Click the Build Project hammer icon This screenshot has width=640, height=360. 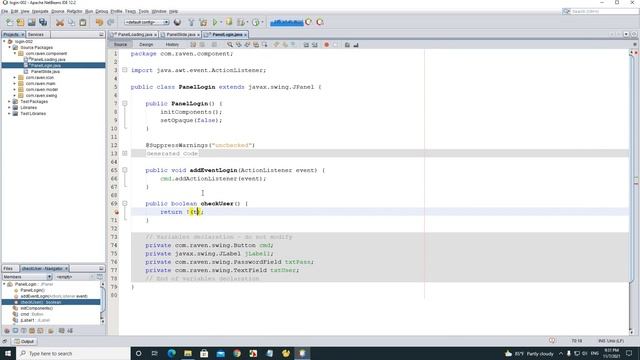coord(191,22)
